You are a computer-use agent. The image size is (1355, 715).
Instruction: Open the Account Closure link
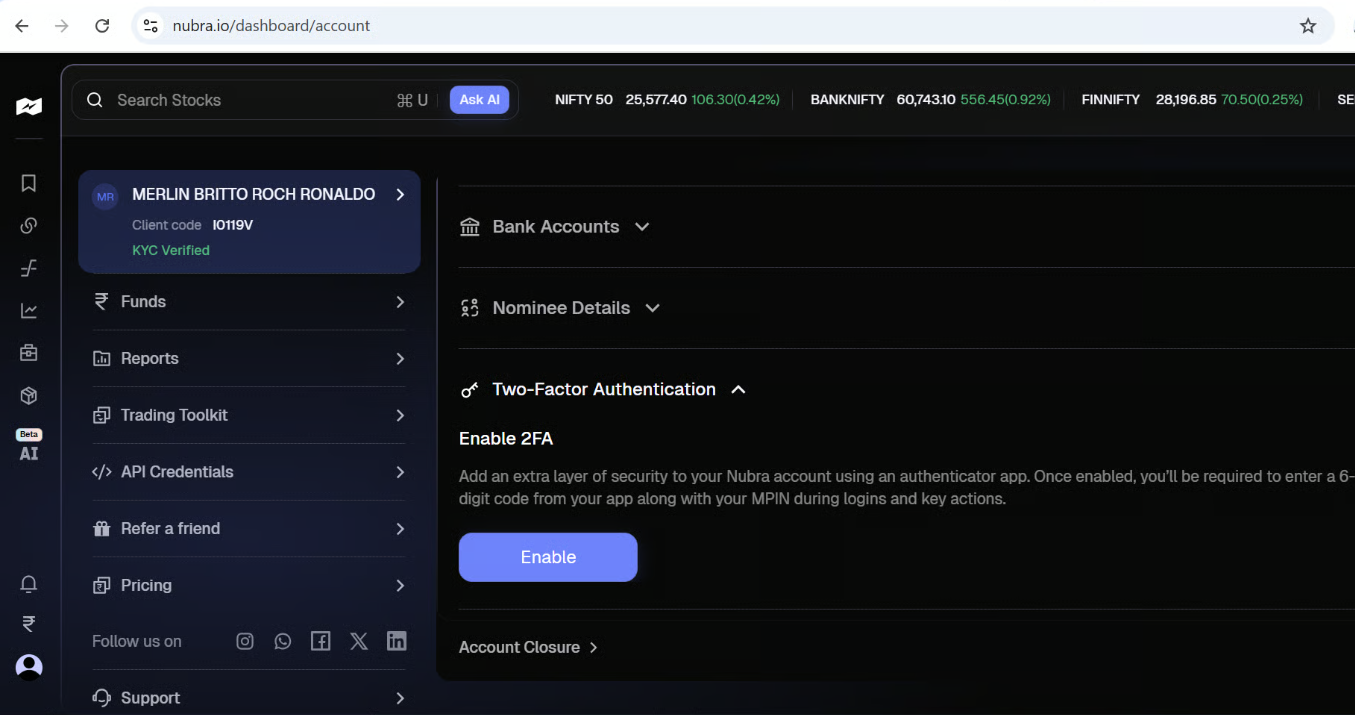(528, 647)
